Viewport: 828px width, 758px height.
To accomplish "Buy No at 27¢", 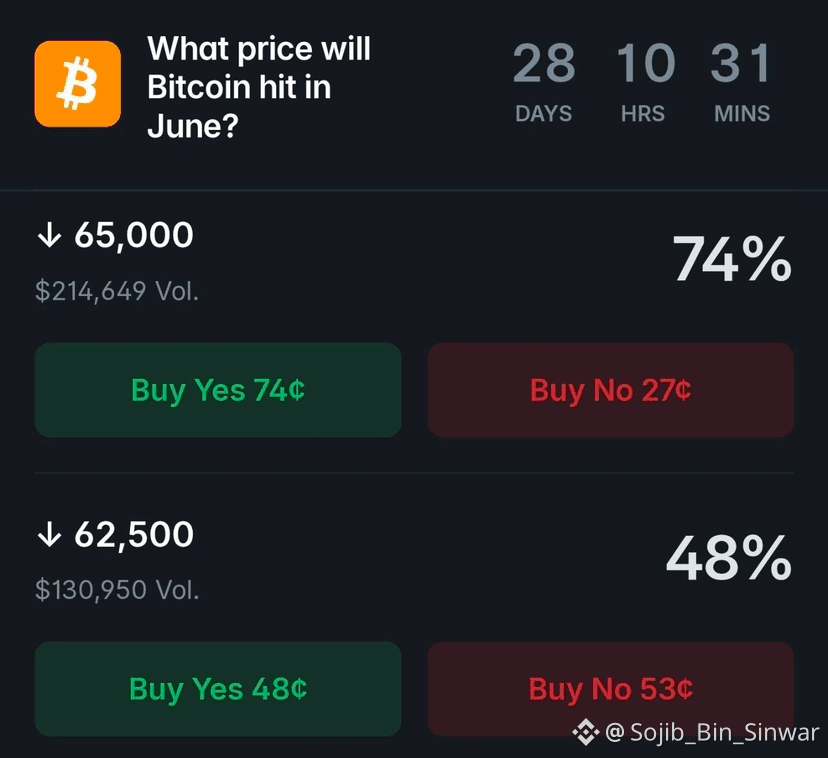I will point(610,390).
